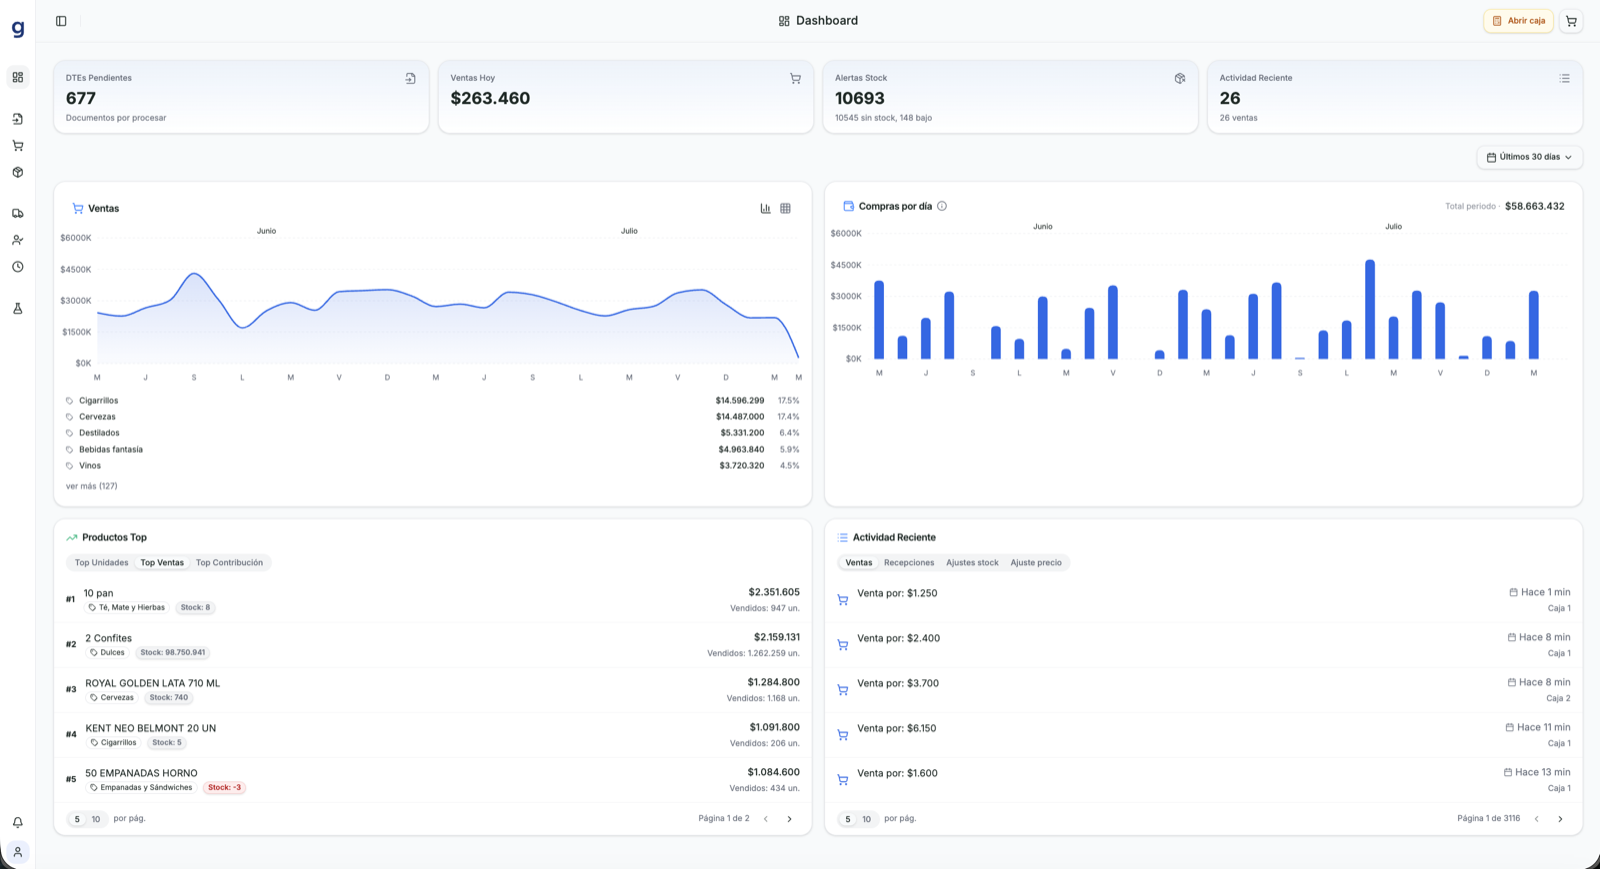
Task: Set Actividad Reciente to 5 per page
Action: (x=848, y=819)
